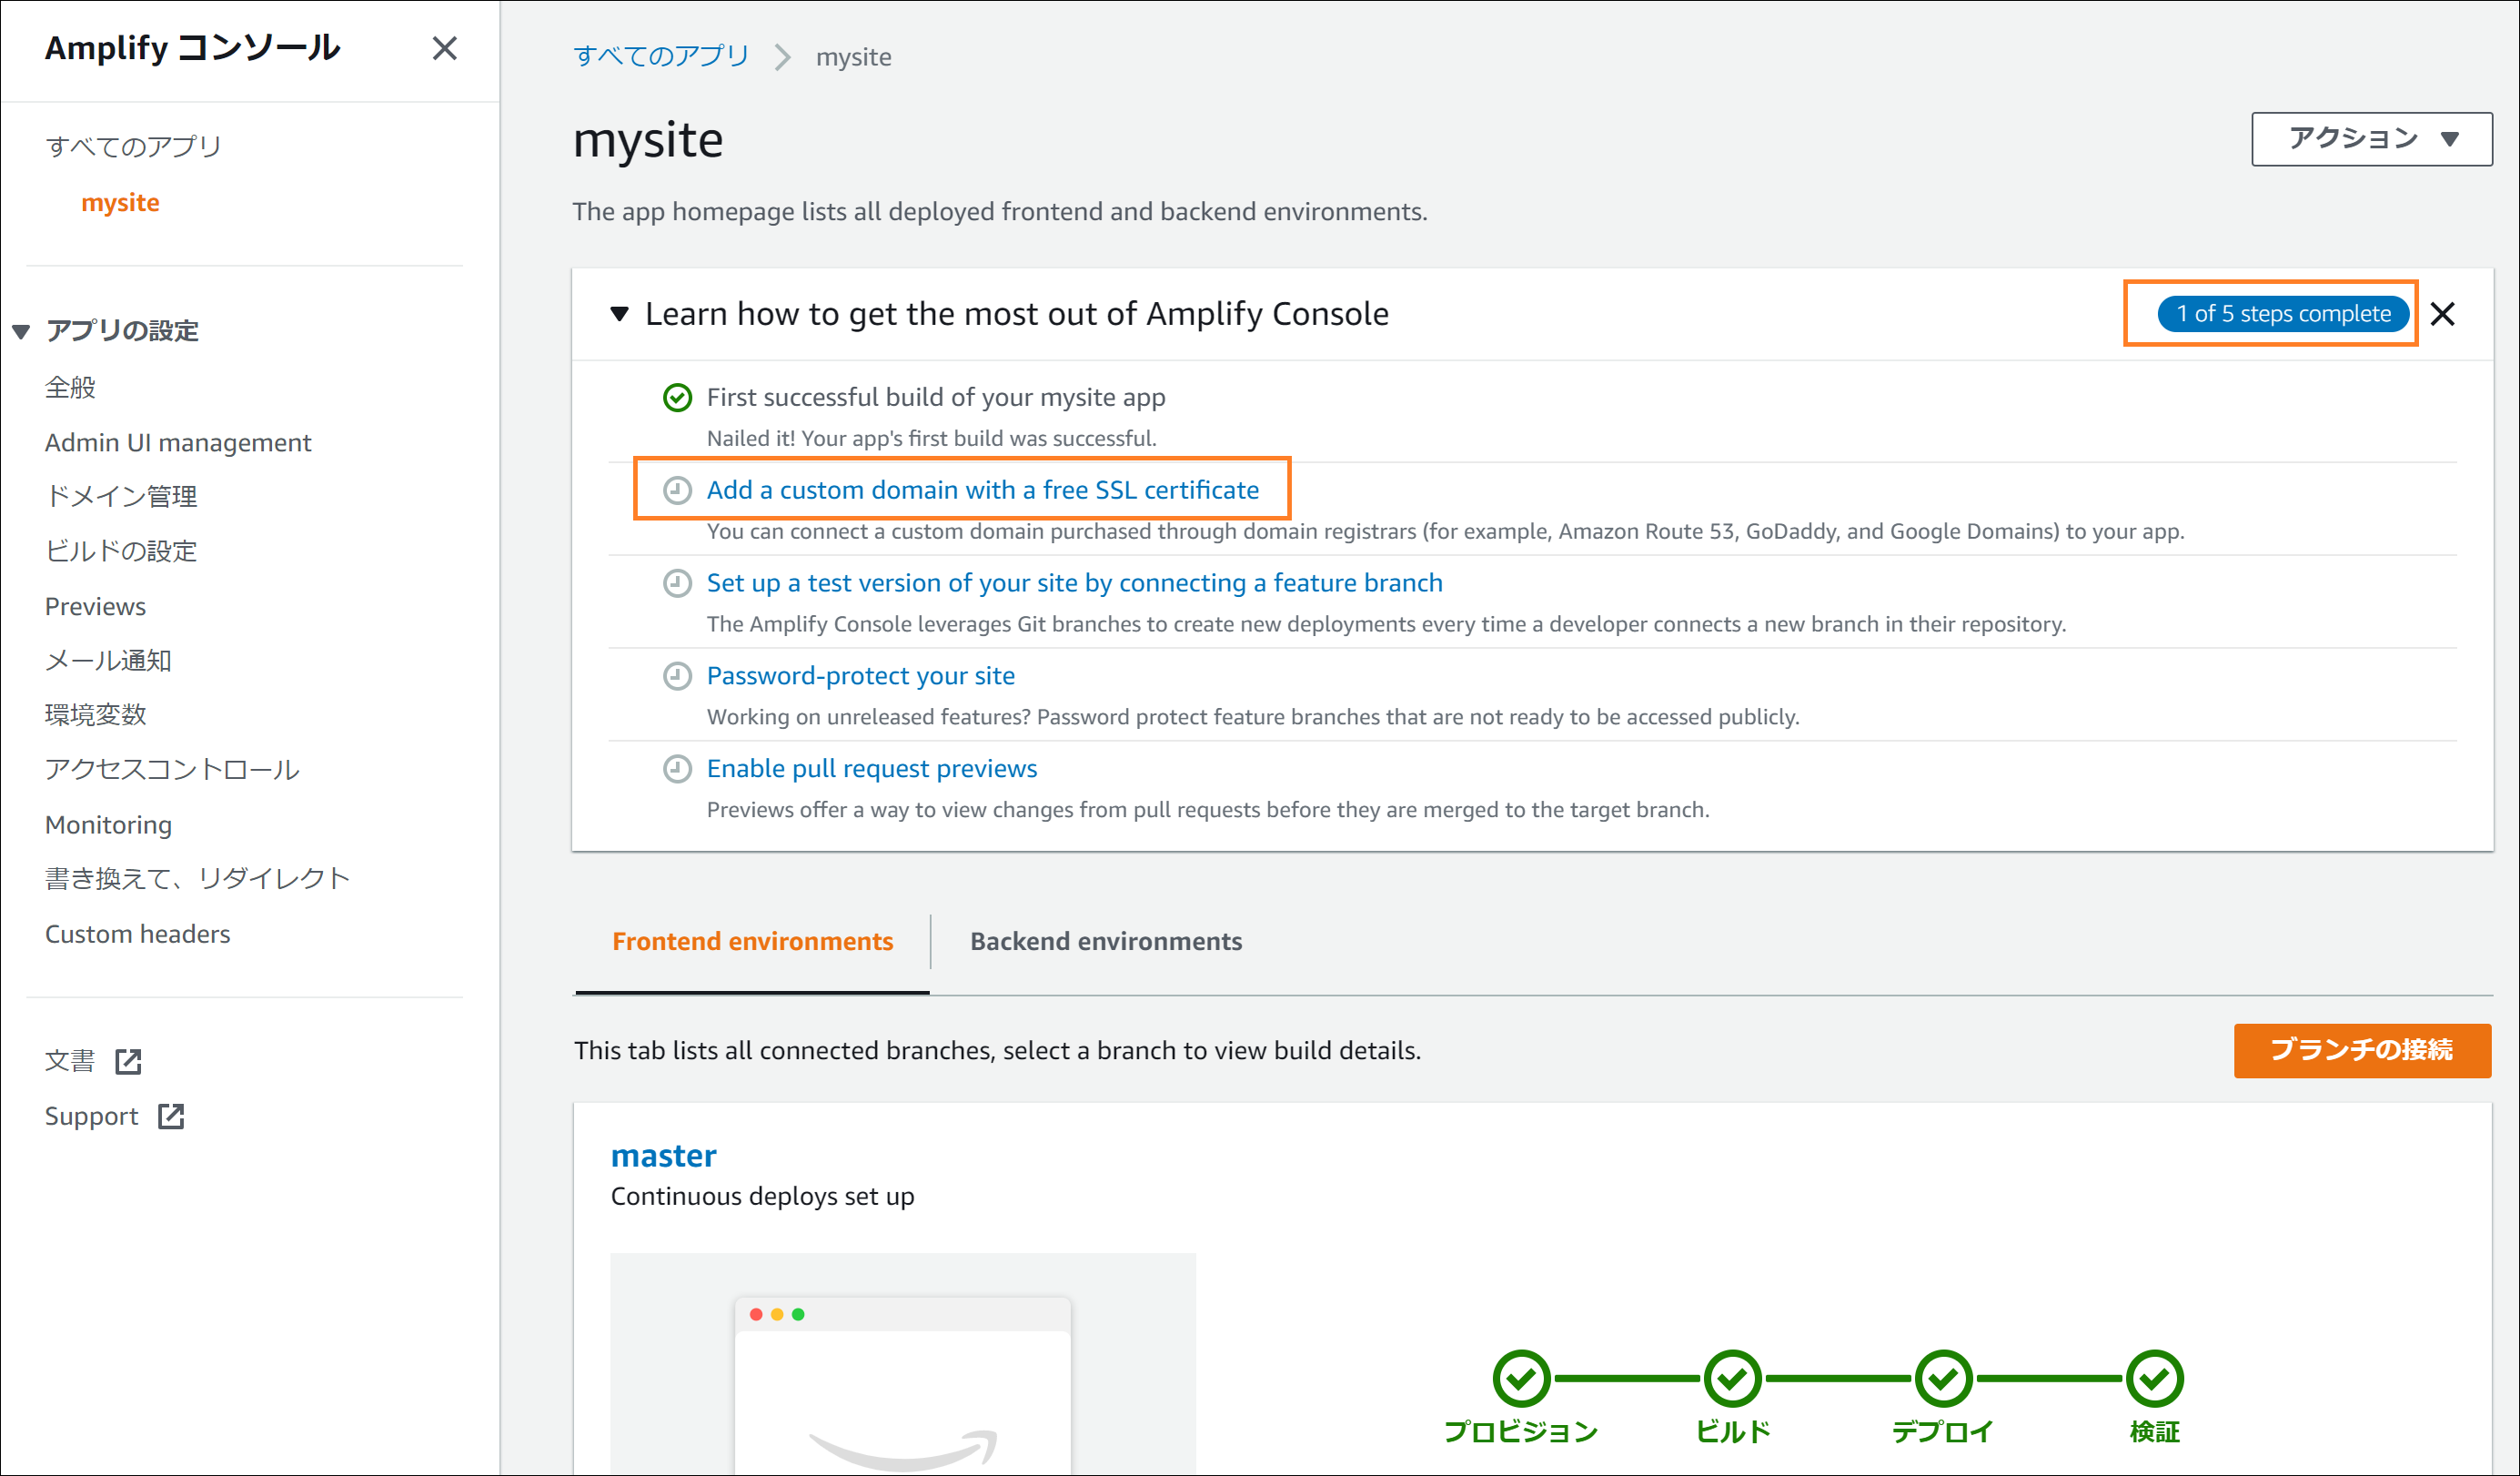
Task: Go to すべてのアプリ in the breadcrumb
Action: point(661,56)
